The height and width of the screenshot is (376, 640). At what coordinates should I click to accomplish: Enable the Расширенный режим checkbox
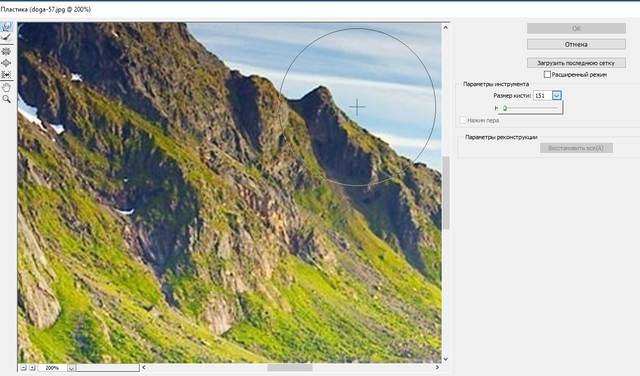pos(547,74)
